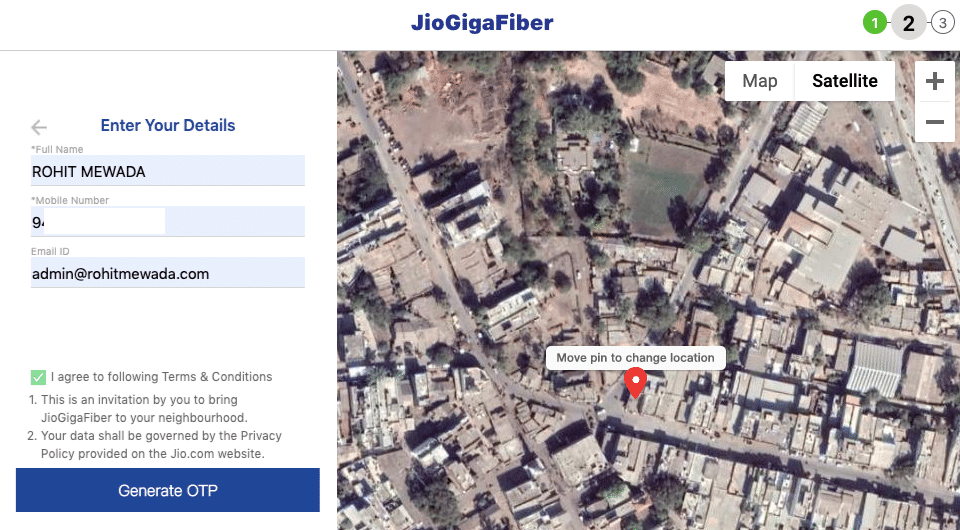The image size is (960, 530).
Task: Focus the Full Name field with ROHIT MEWADA
Action: [x=168, y=171]
